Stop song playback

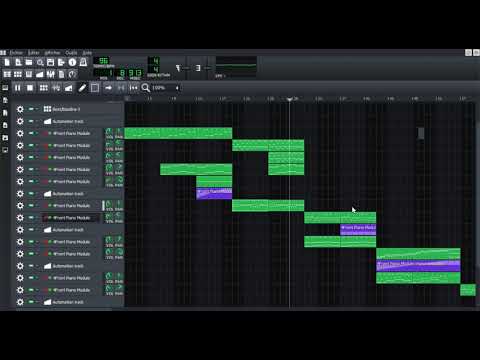[x=30, y=88]
